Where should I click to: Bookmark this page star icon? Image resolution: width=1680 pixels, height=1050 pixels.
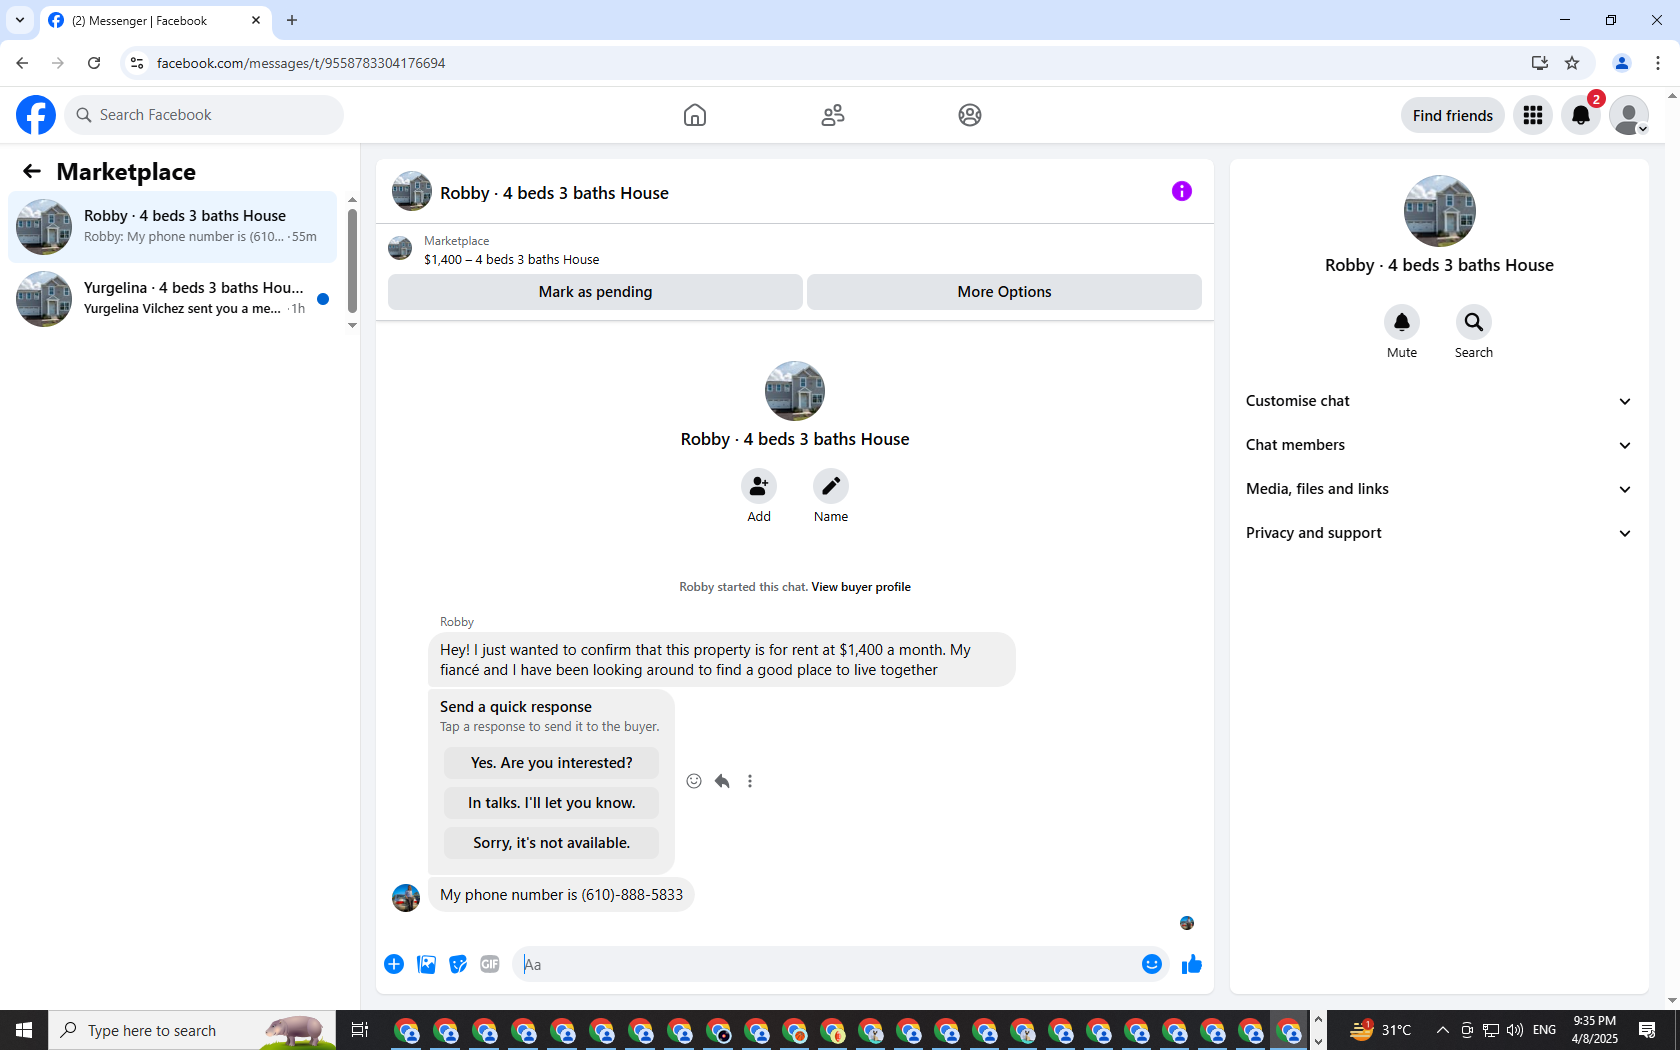tap(1572, 63)
